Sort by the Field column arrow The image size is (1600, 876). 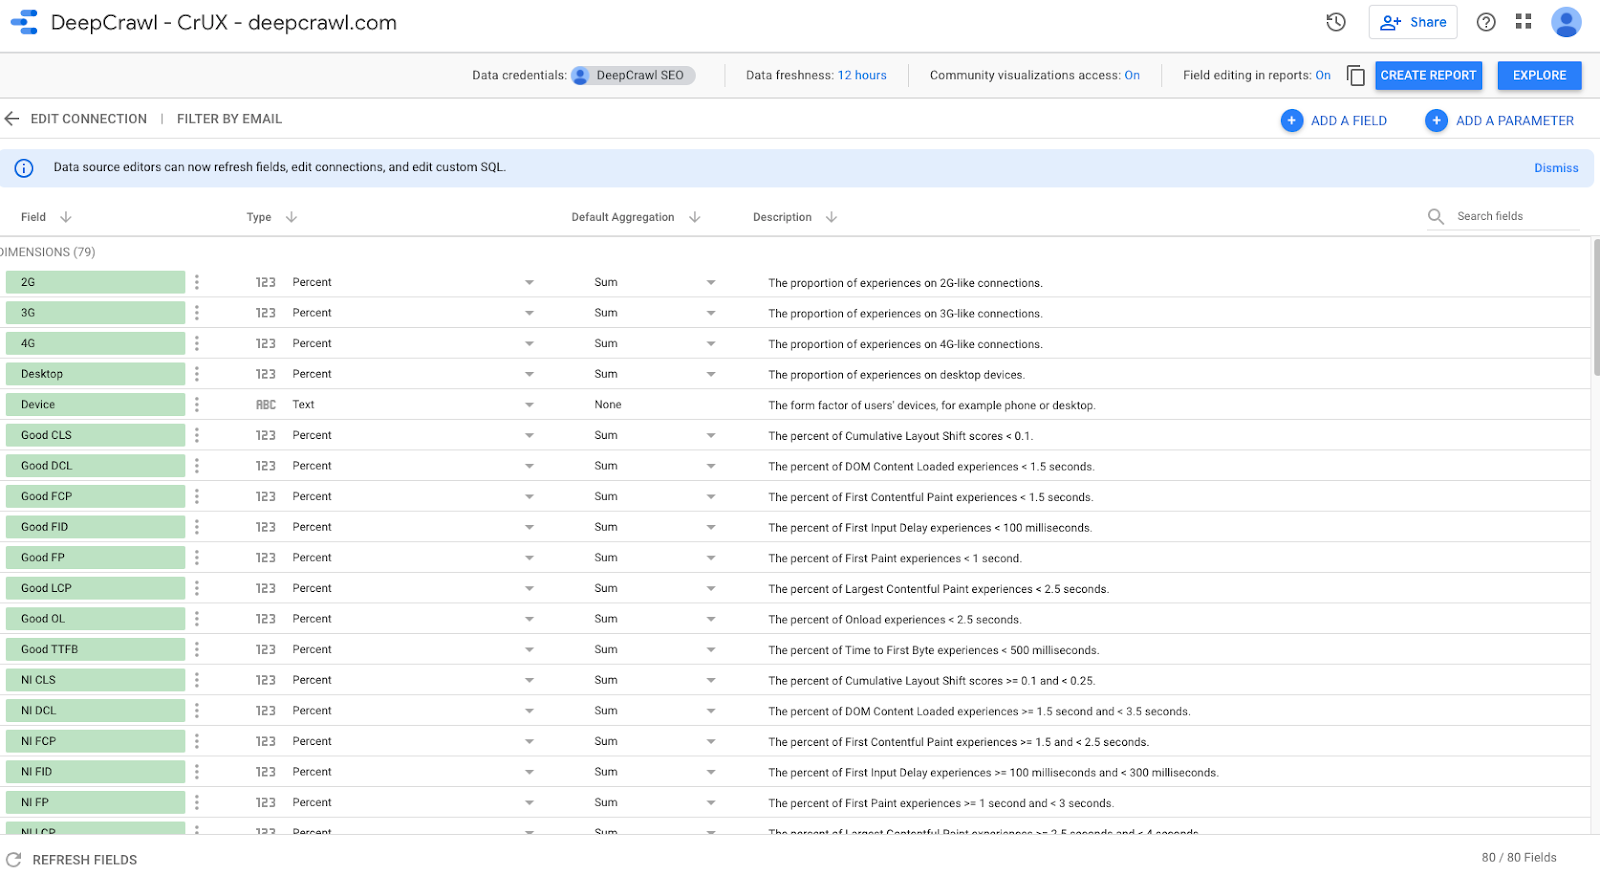(x=66, y=217)
